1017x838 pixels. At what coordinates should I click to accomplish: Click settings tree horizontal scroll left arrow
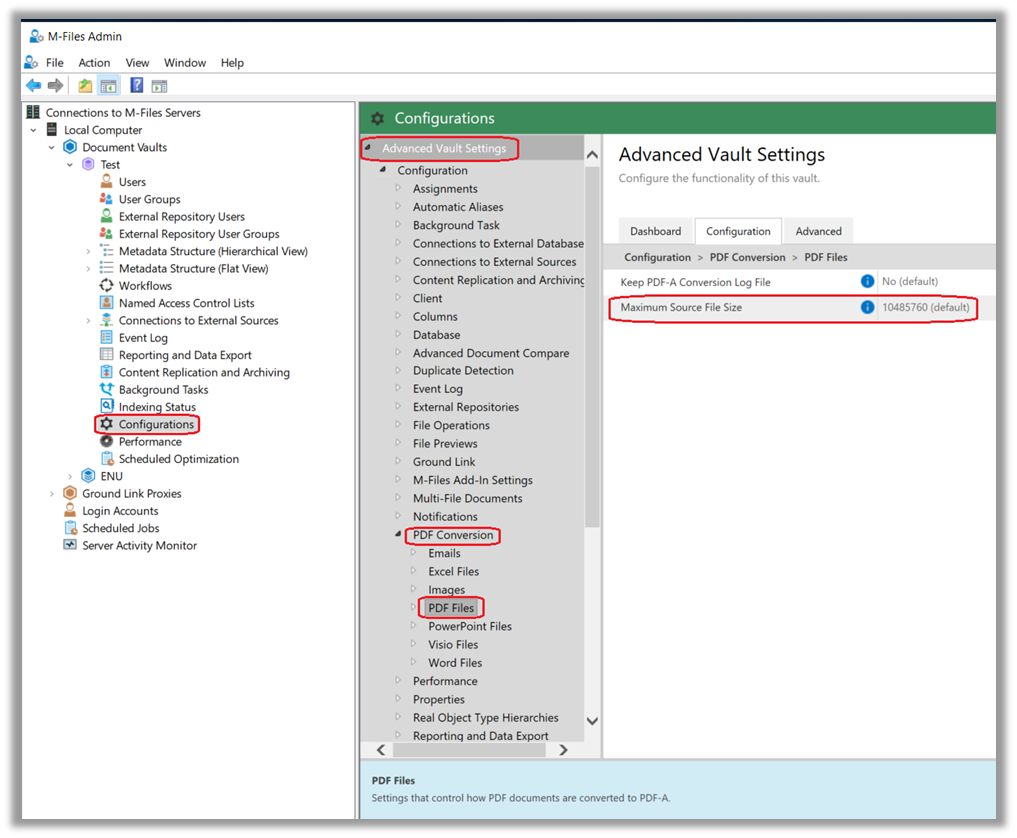381,750
